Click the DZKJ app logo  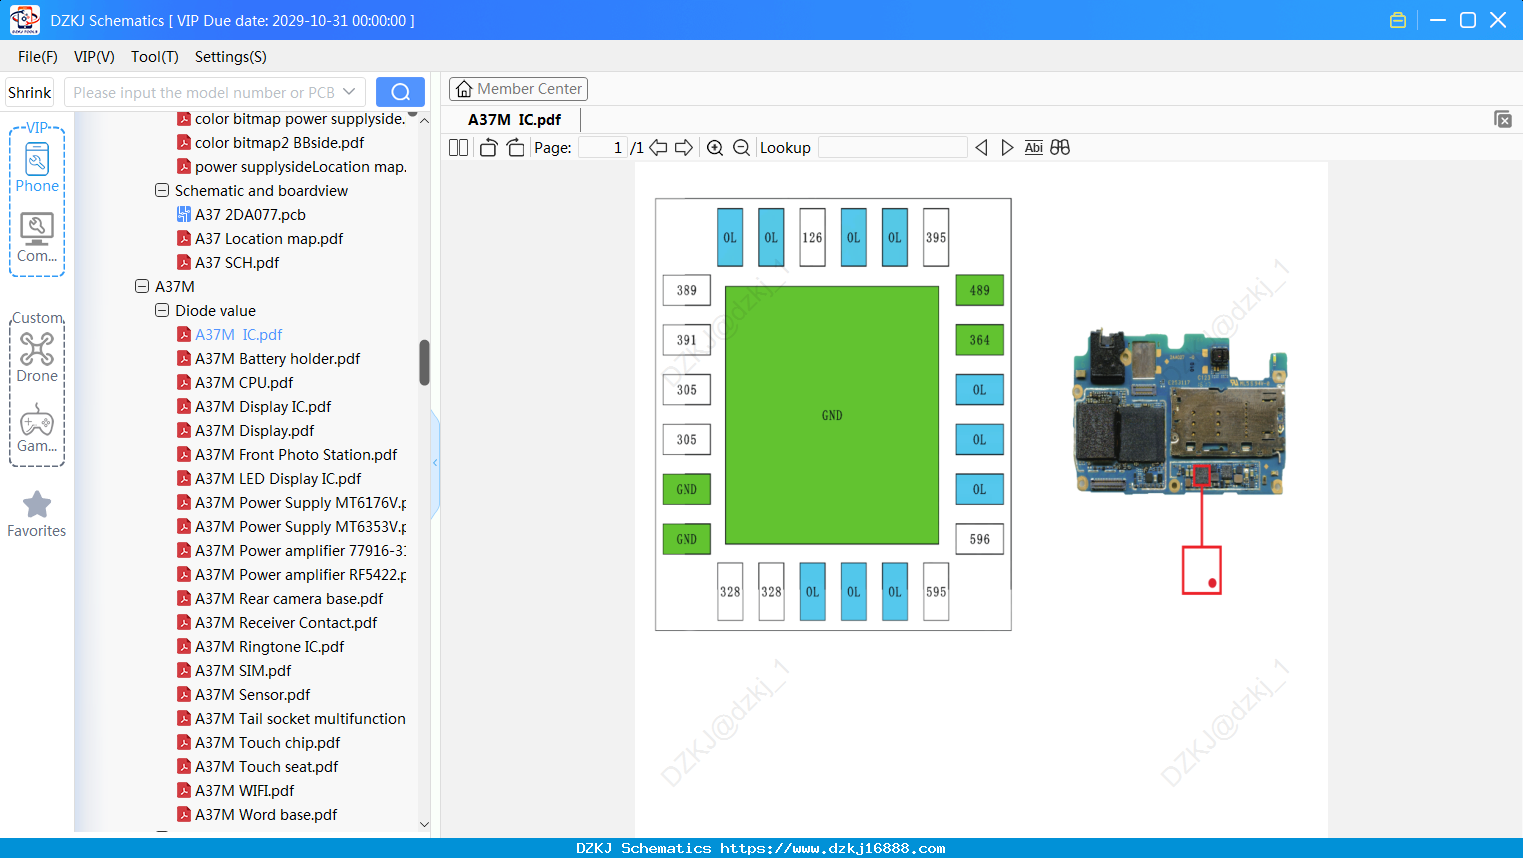tap(24, 20)
